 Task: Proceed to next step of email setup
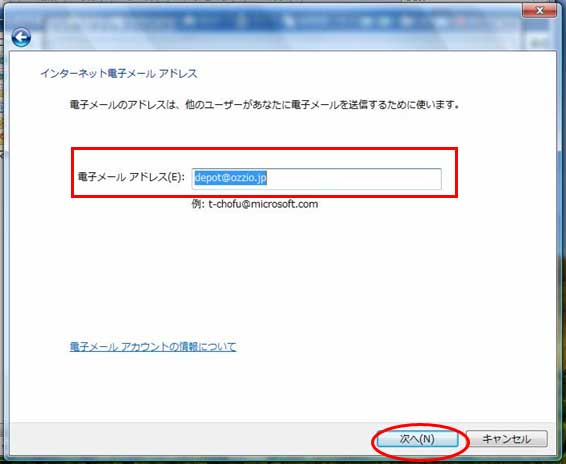[x=418, y=439]
